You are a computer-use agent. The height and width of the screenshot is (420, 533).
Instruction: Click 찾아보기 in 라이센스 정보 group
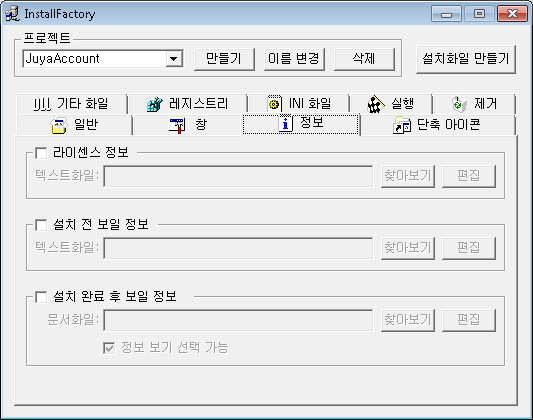pyautogui.click(x=408, y=176)
